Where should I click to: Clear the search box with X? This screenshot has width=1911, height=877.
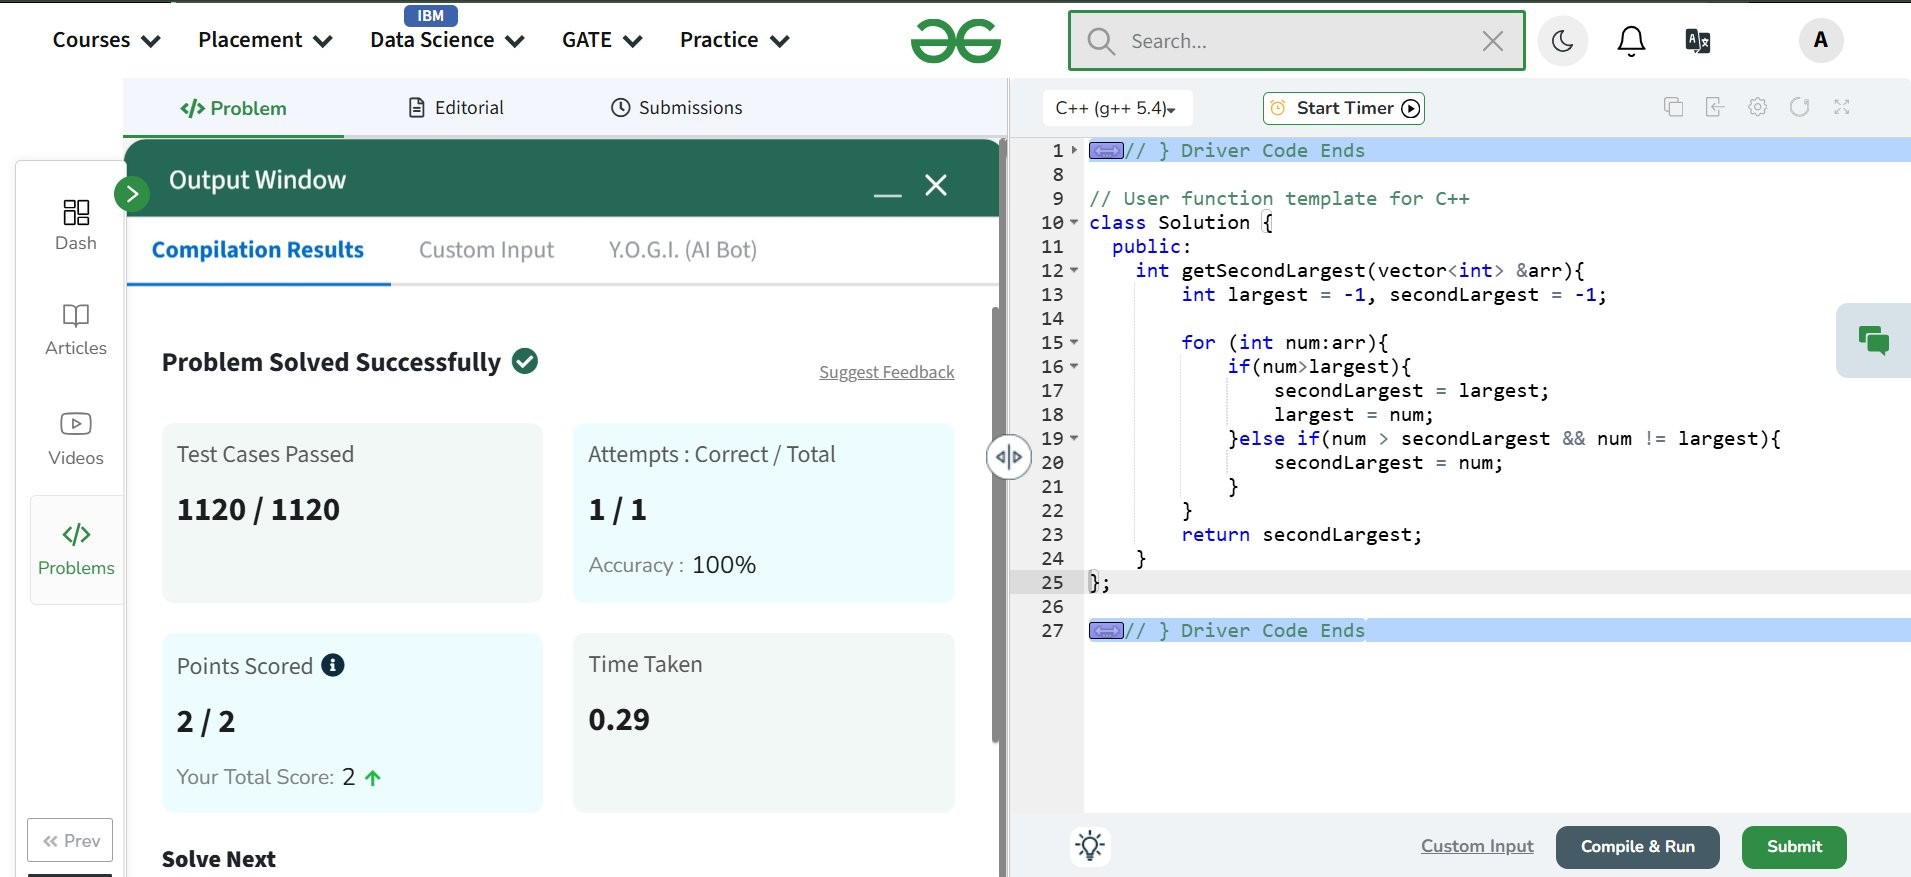pos(1492,41)
